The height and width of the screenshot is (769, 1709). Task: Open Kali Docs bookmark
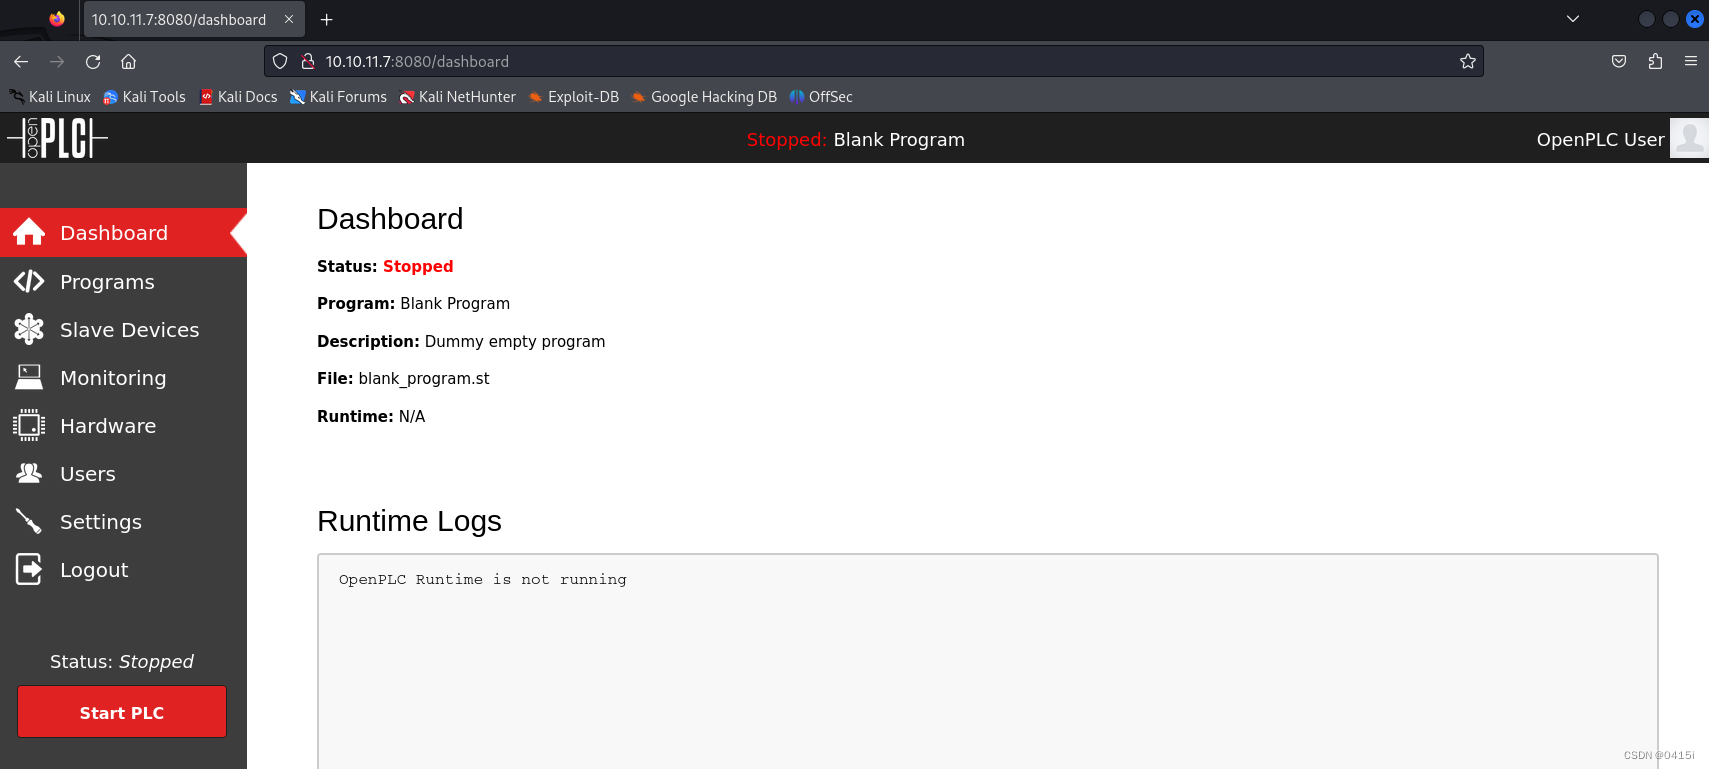238,97
